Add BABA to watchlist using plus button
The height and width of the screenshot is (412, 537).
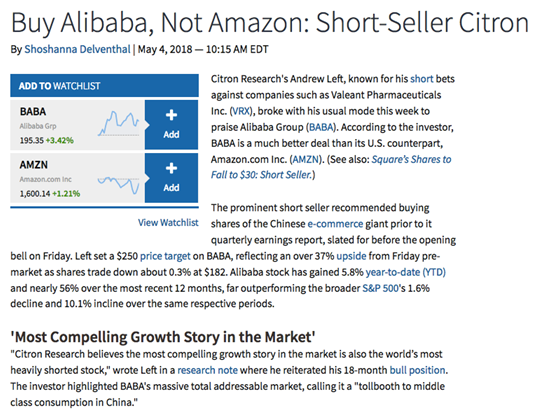click(171, 125)
